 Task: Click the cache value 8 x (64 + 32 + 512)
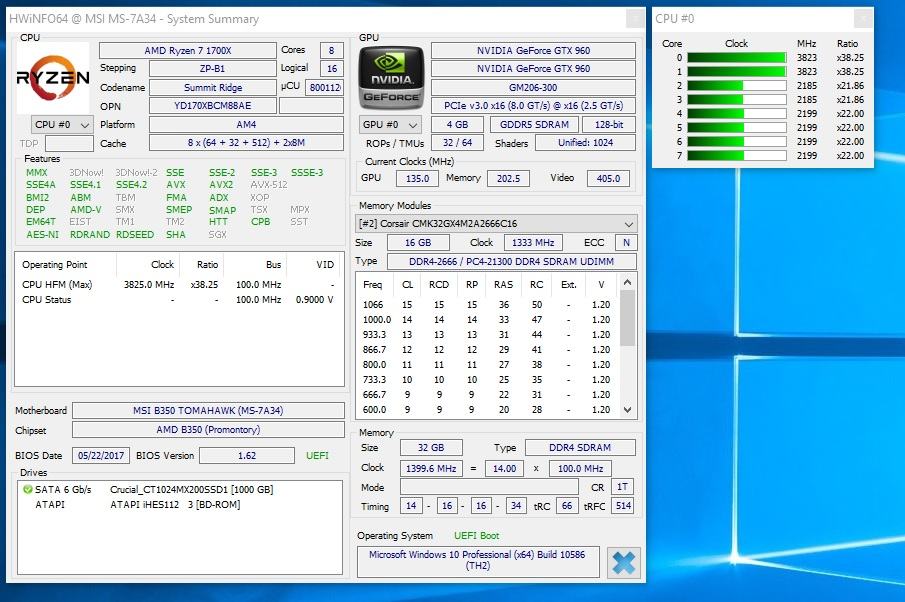click(x=246, y=143)
